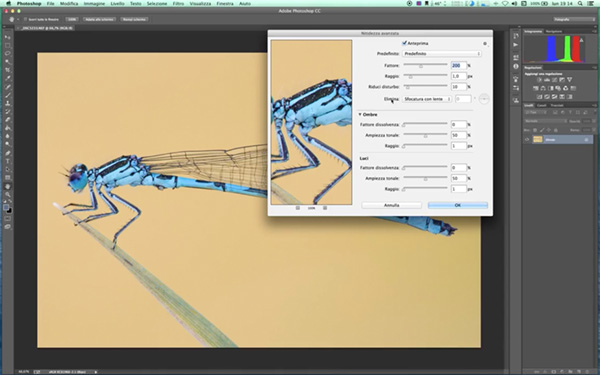This screenshot has width=600, height=375.
Task: Activate the Type tool
Action: 8,161
